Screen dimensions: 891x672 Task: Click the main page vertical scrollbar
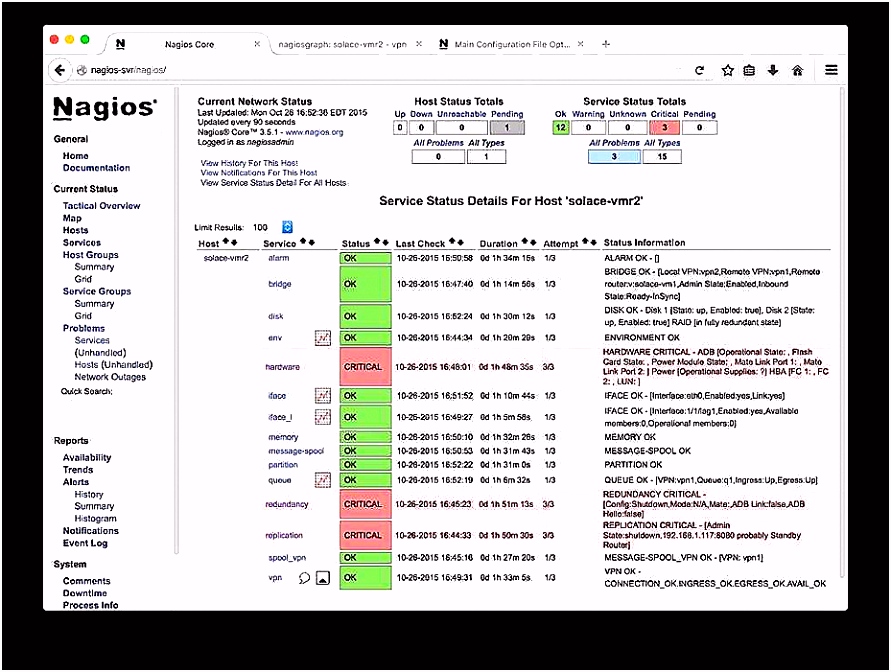[x=843, y=333]
